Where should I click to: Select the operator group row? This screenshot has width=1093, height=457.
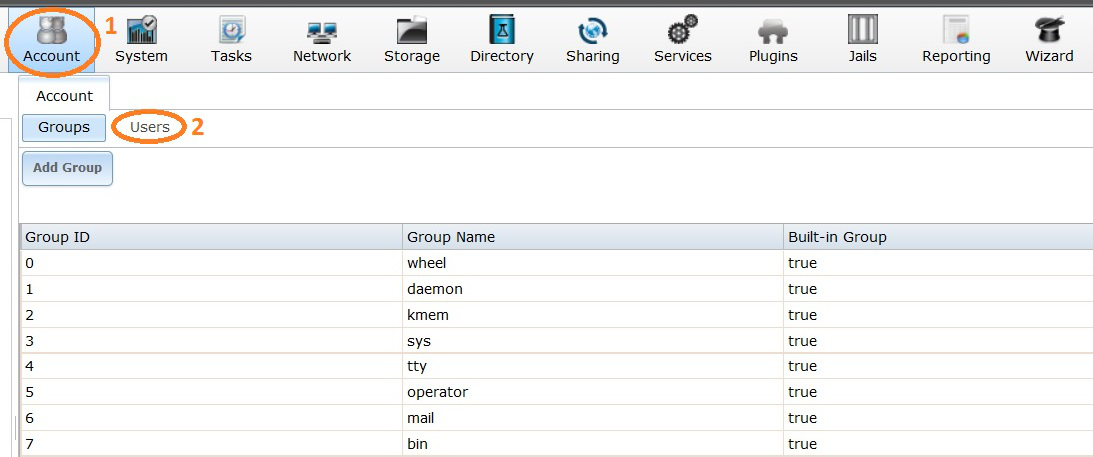(437, 392)
